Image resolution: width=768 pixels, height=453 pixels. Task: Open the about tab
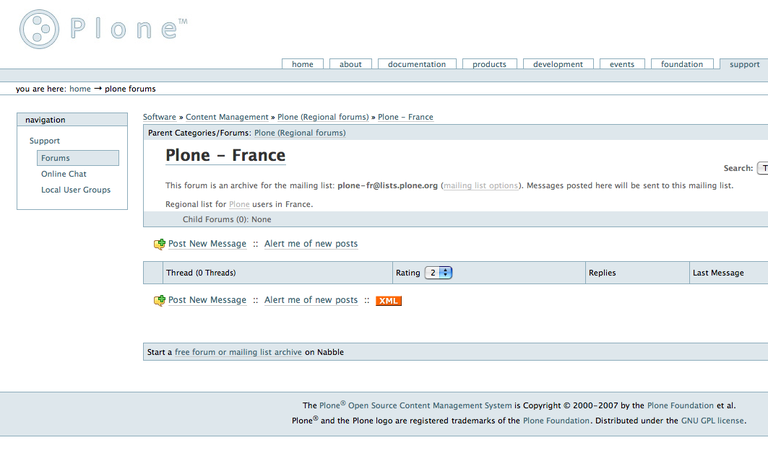pyautogui.click(x=350, y=64)
